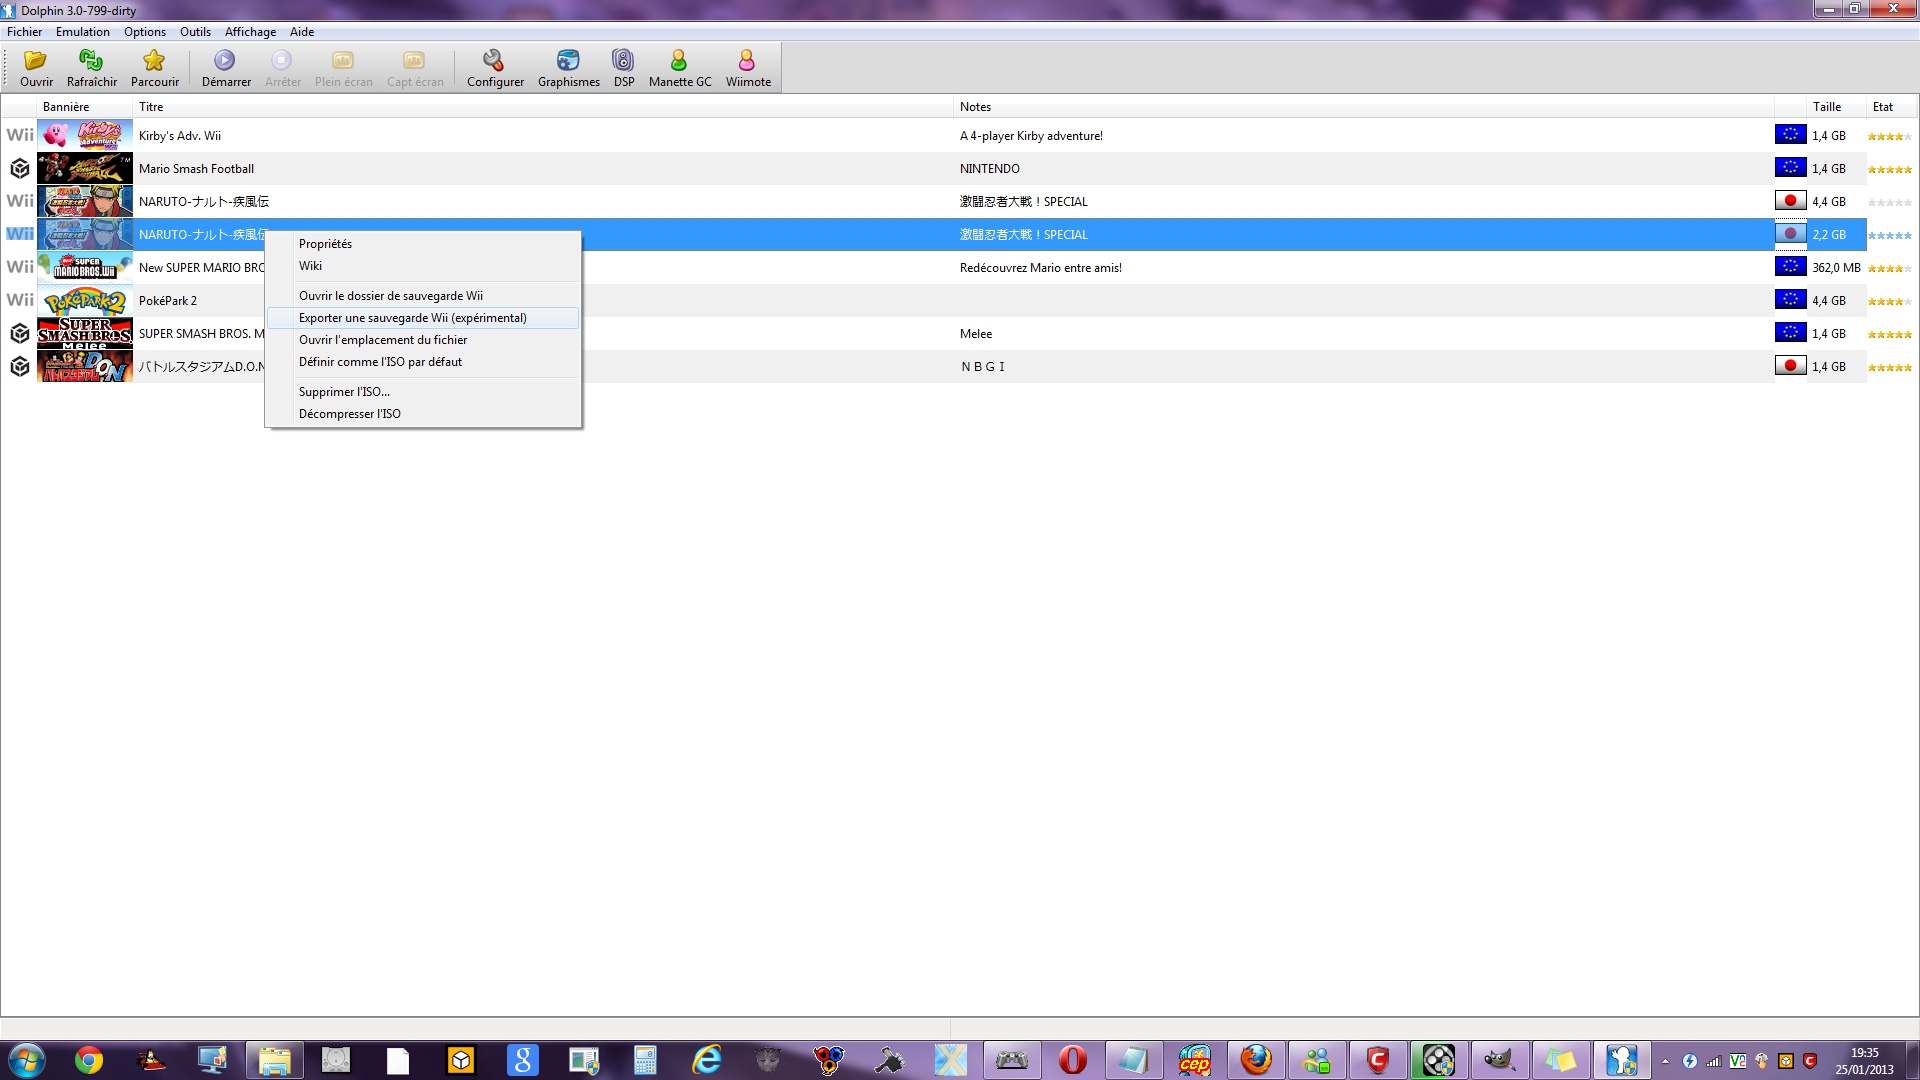Open Opera from the taskbar
Screen dimensions: 1920x1080
pos(1072,1060)
